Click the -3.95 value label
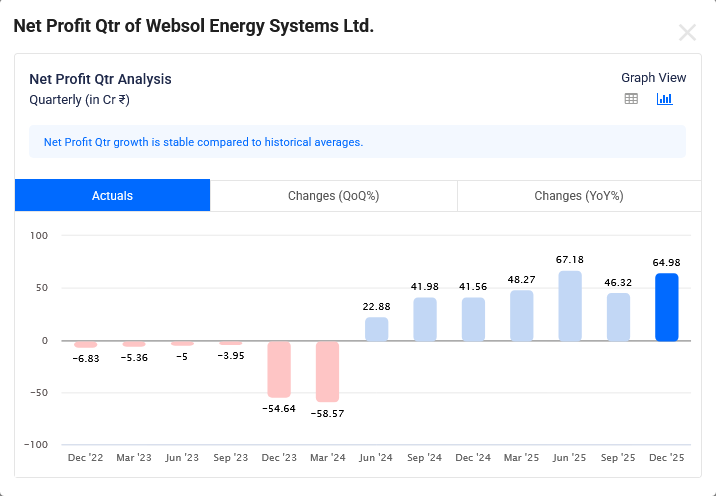This screenshot has width=716, height=496. [x=231, y=355]
